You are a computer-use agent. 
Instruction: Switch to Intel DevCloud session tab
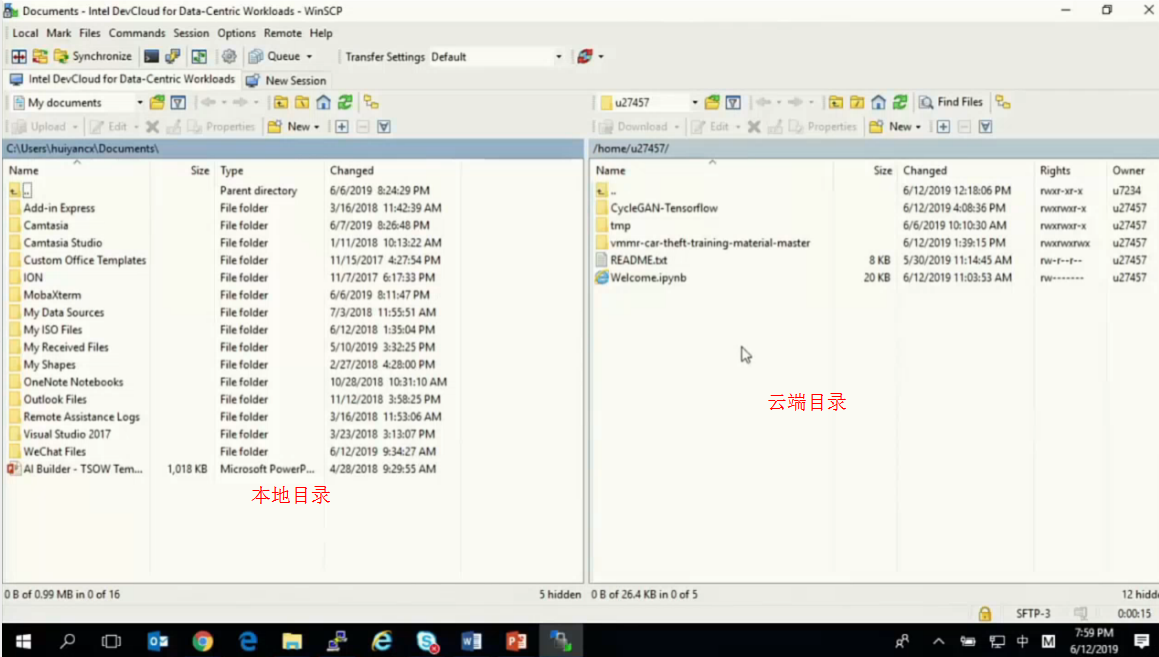click(x=123, y=80)
